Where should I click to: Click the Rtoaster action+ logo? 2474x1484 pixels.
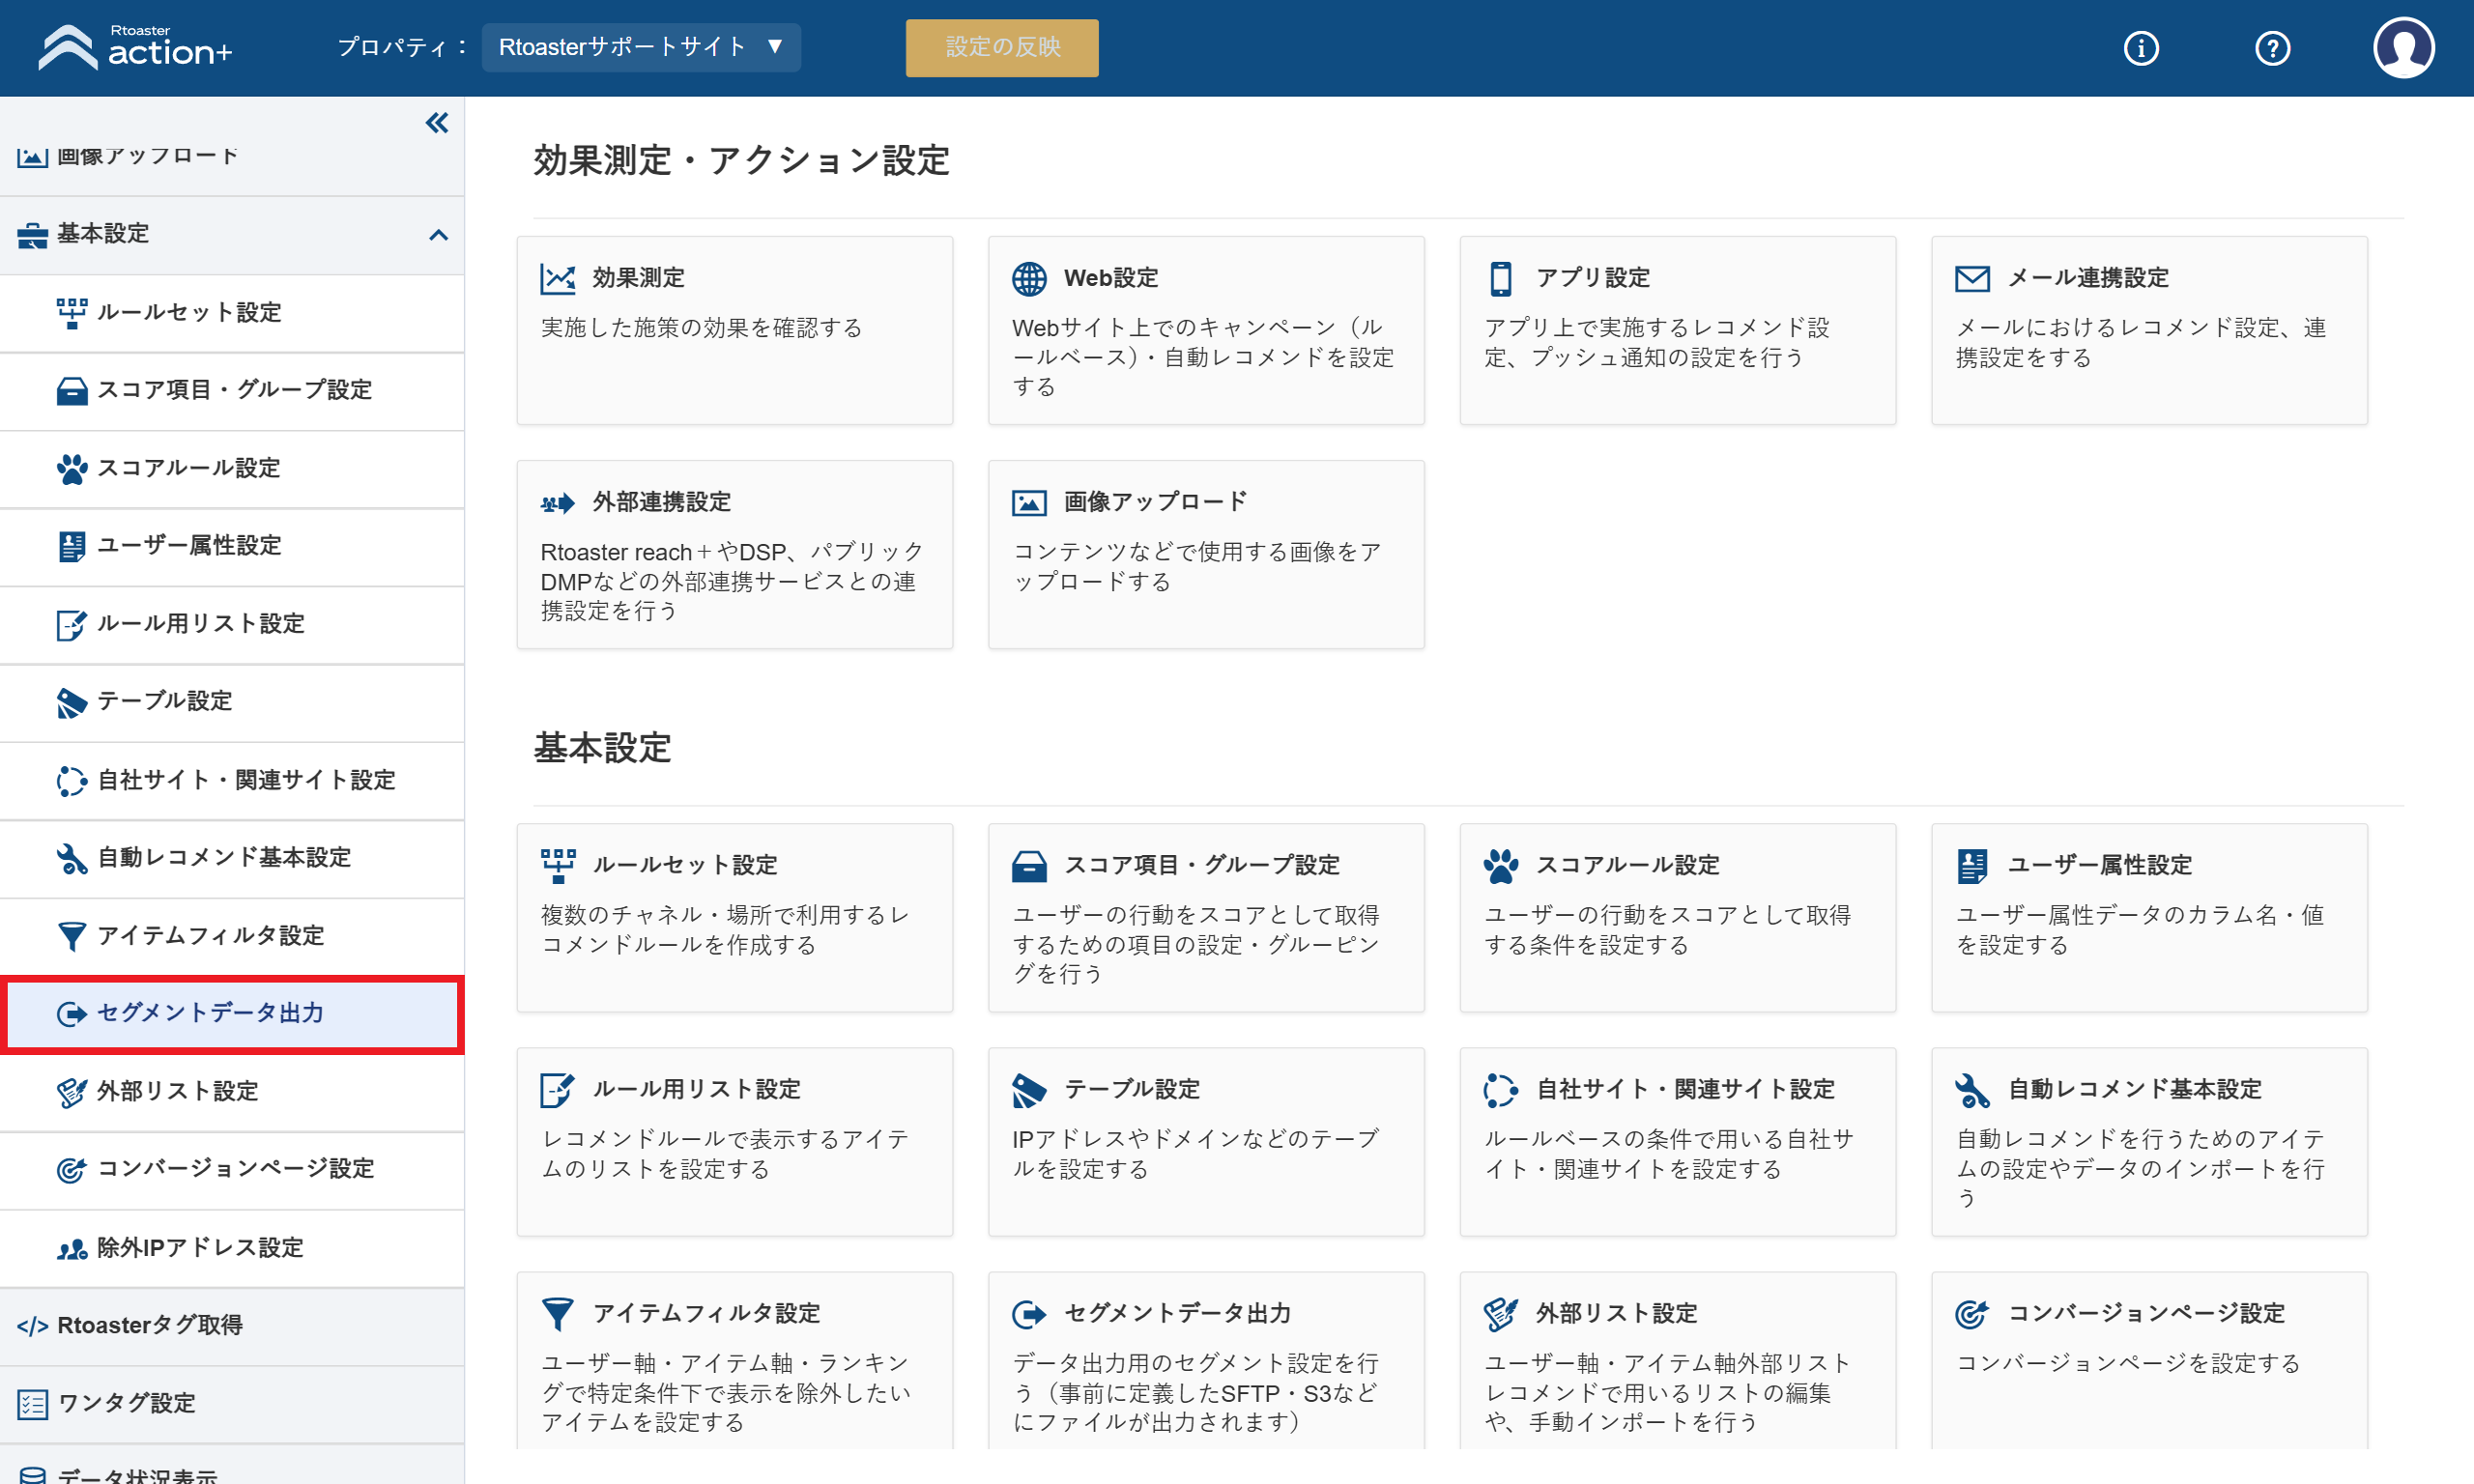pyautogui.click(x=135, y=47)
